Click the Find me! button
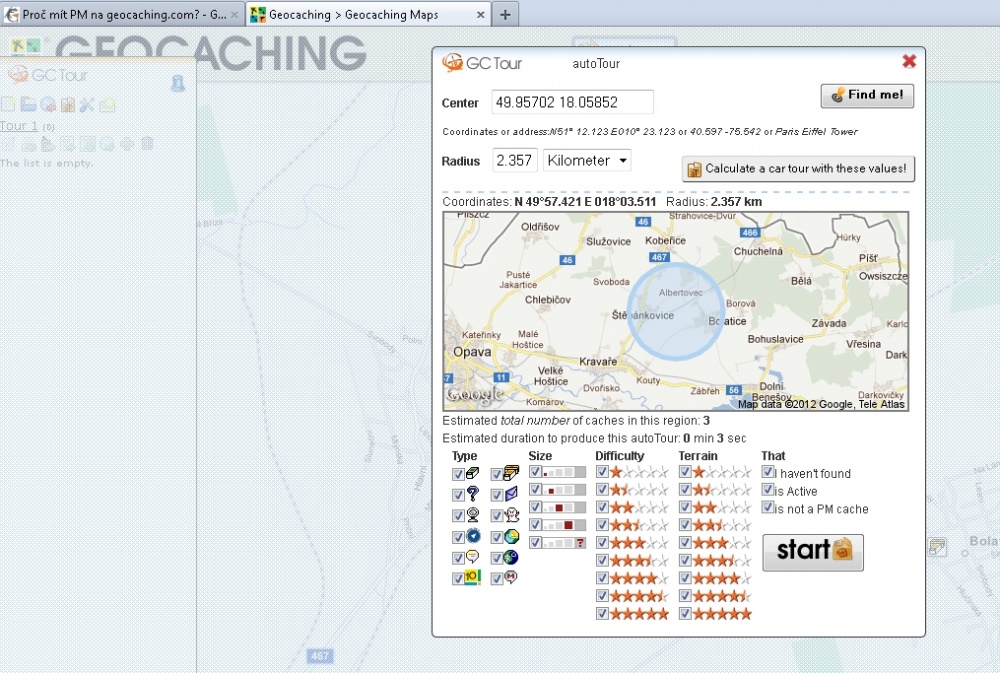 [867, 96]
